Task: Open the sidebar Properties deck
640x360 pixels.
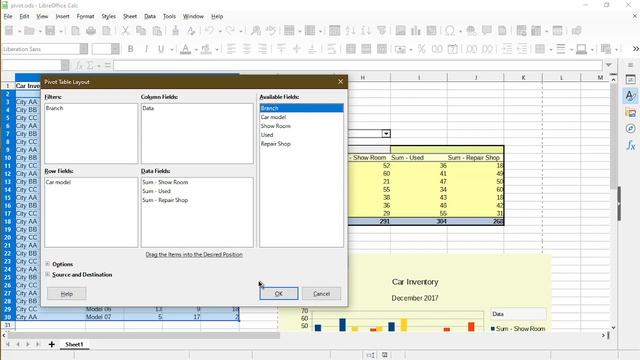Action: tap(631, 80)
